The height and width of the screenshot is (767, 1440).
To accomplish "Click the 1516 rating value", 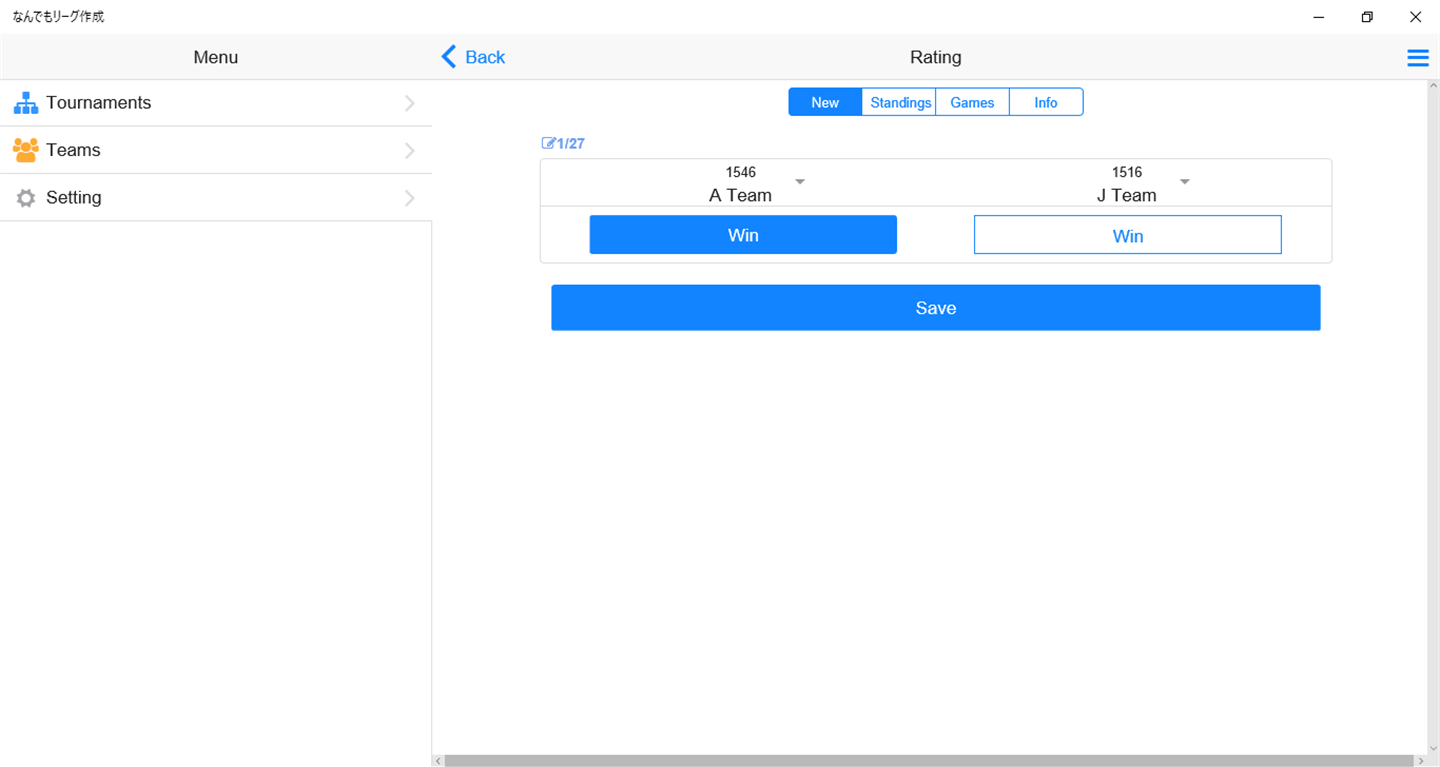I will tap(1127, 172).
